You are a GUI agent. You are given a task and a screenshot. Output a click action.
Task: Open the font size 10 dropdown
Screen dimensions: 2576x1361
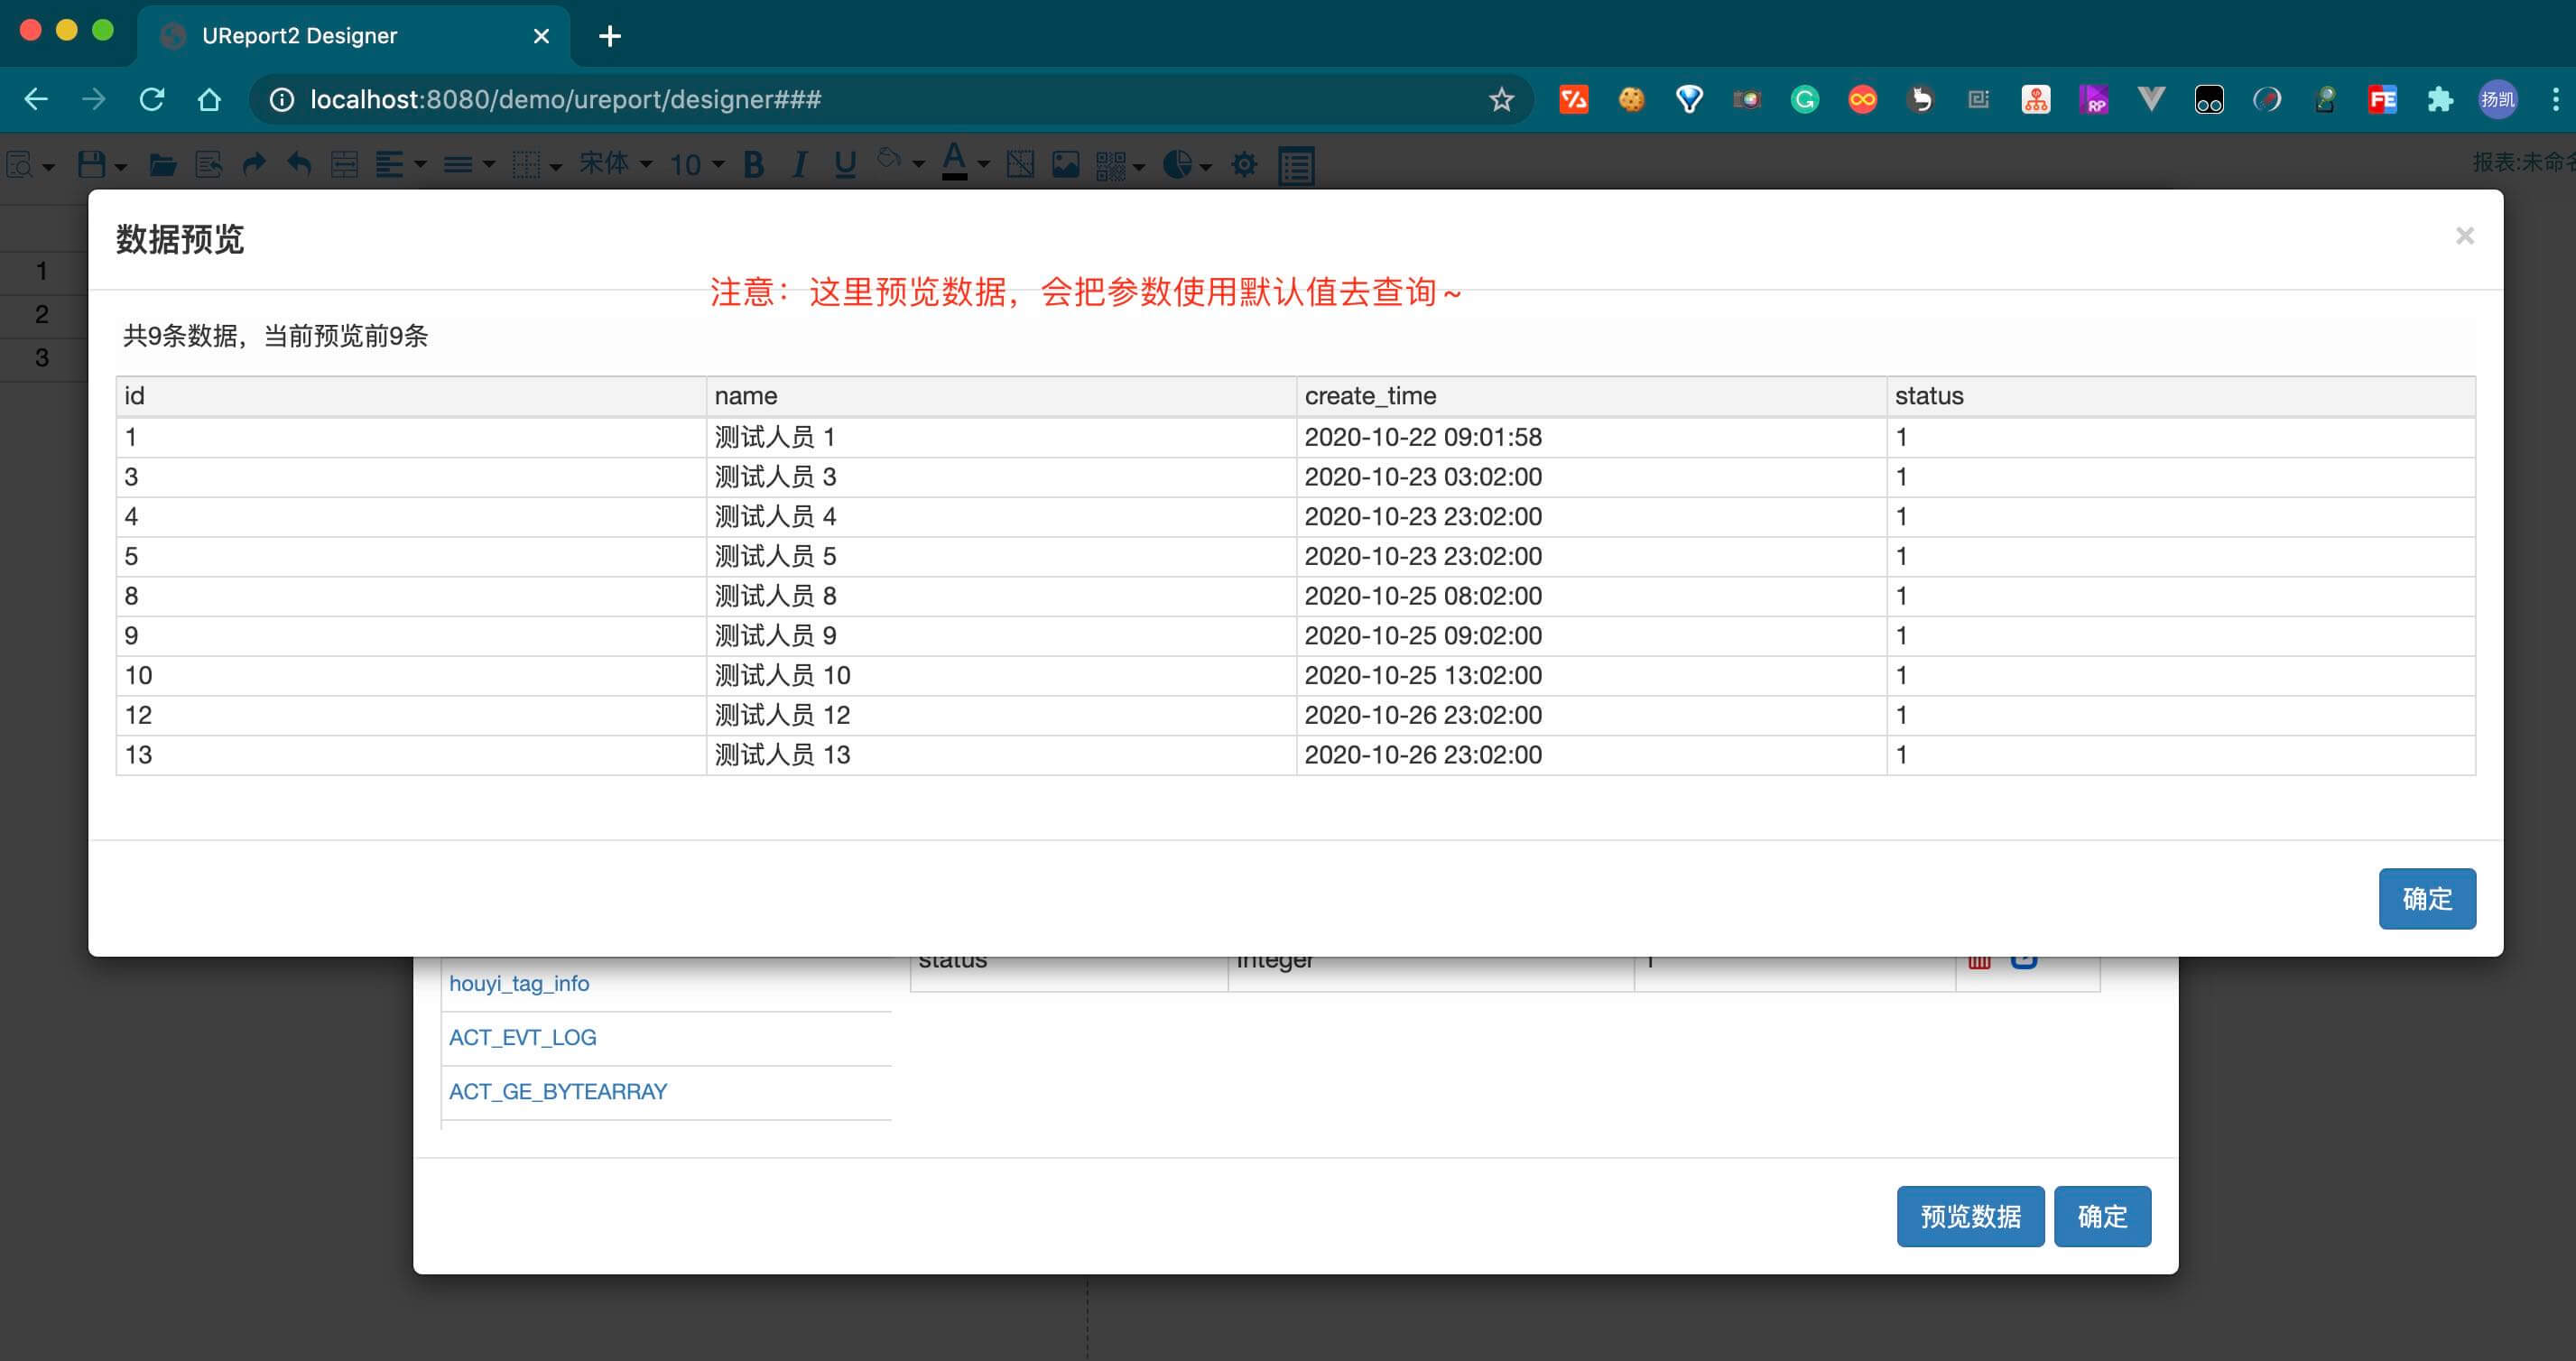(696, 164)
